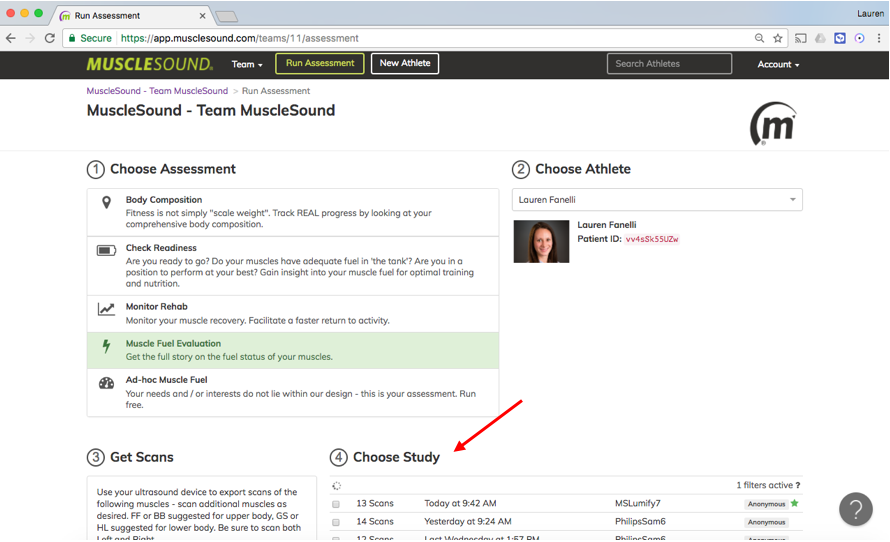Bookmark page with the star icon
The height and width of the screenshot is (542, 890).
coord(778,38)
